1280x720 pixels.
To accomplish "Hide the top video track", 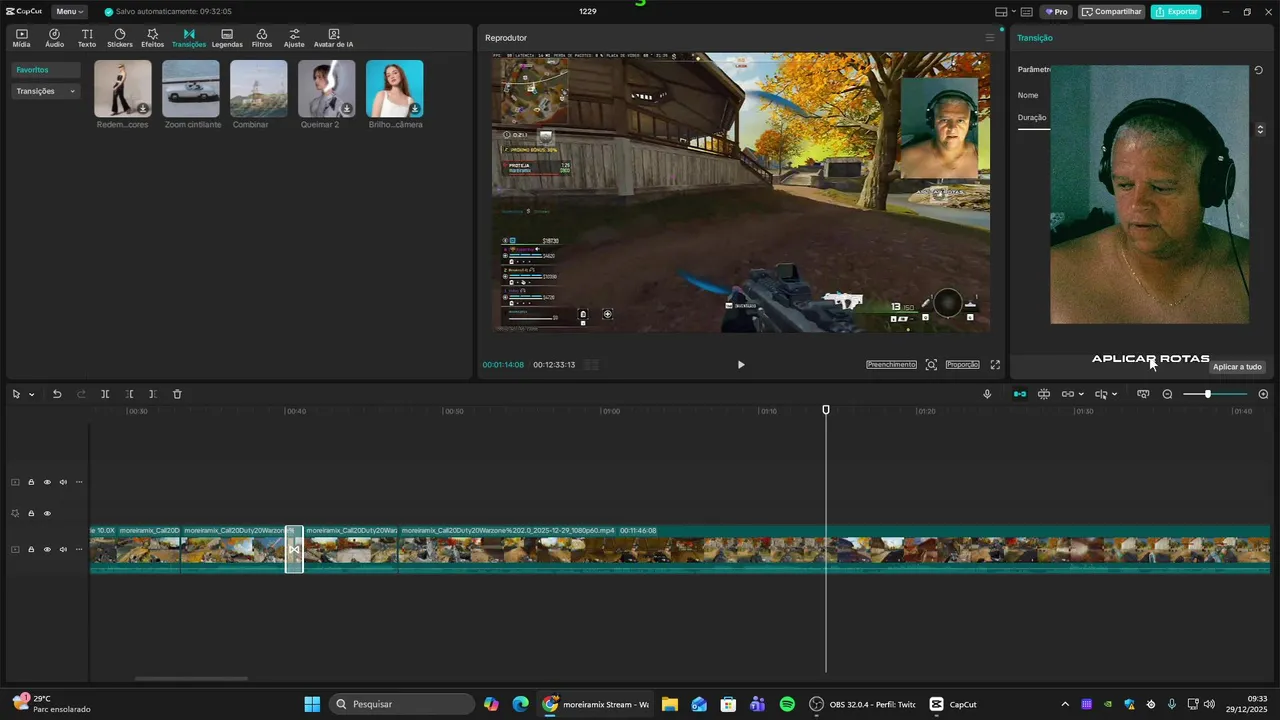I will [47, 482].
